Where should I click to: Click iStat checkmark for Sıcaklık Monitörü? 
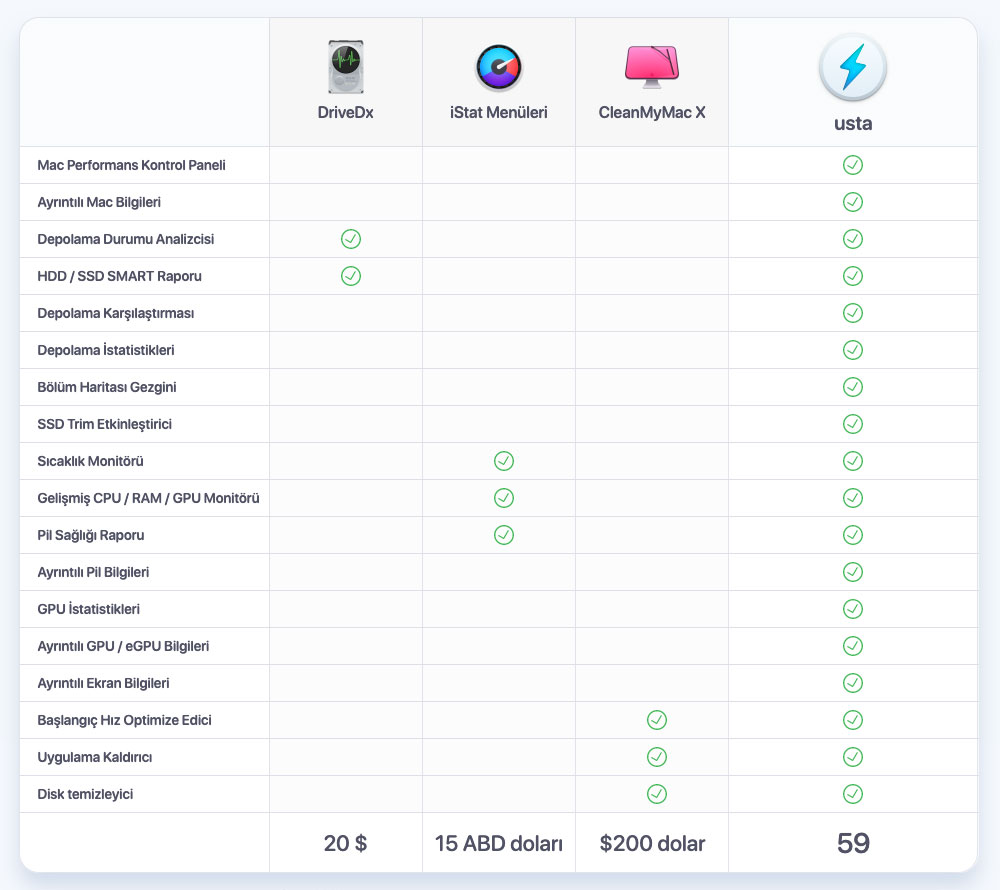504,461
